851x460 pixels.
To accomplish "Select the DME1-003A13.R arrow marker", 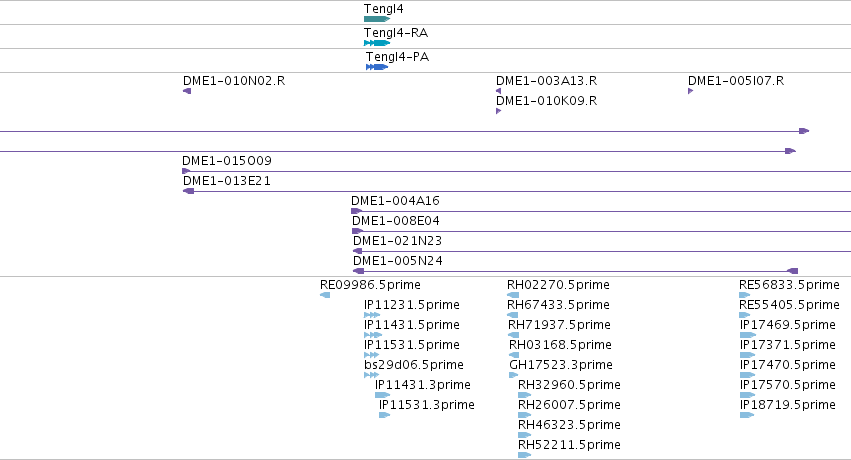I will point(498,91).
